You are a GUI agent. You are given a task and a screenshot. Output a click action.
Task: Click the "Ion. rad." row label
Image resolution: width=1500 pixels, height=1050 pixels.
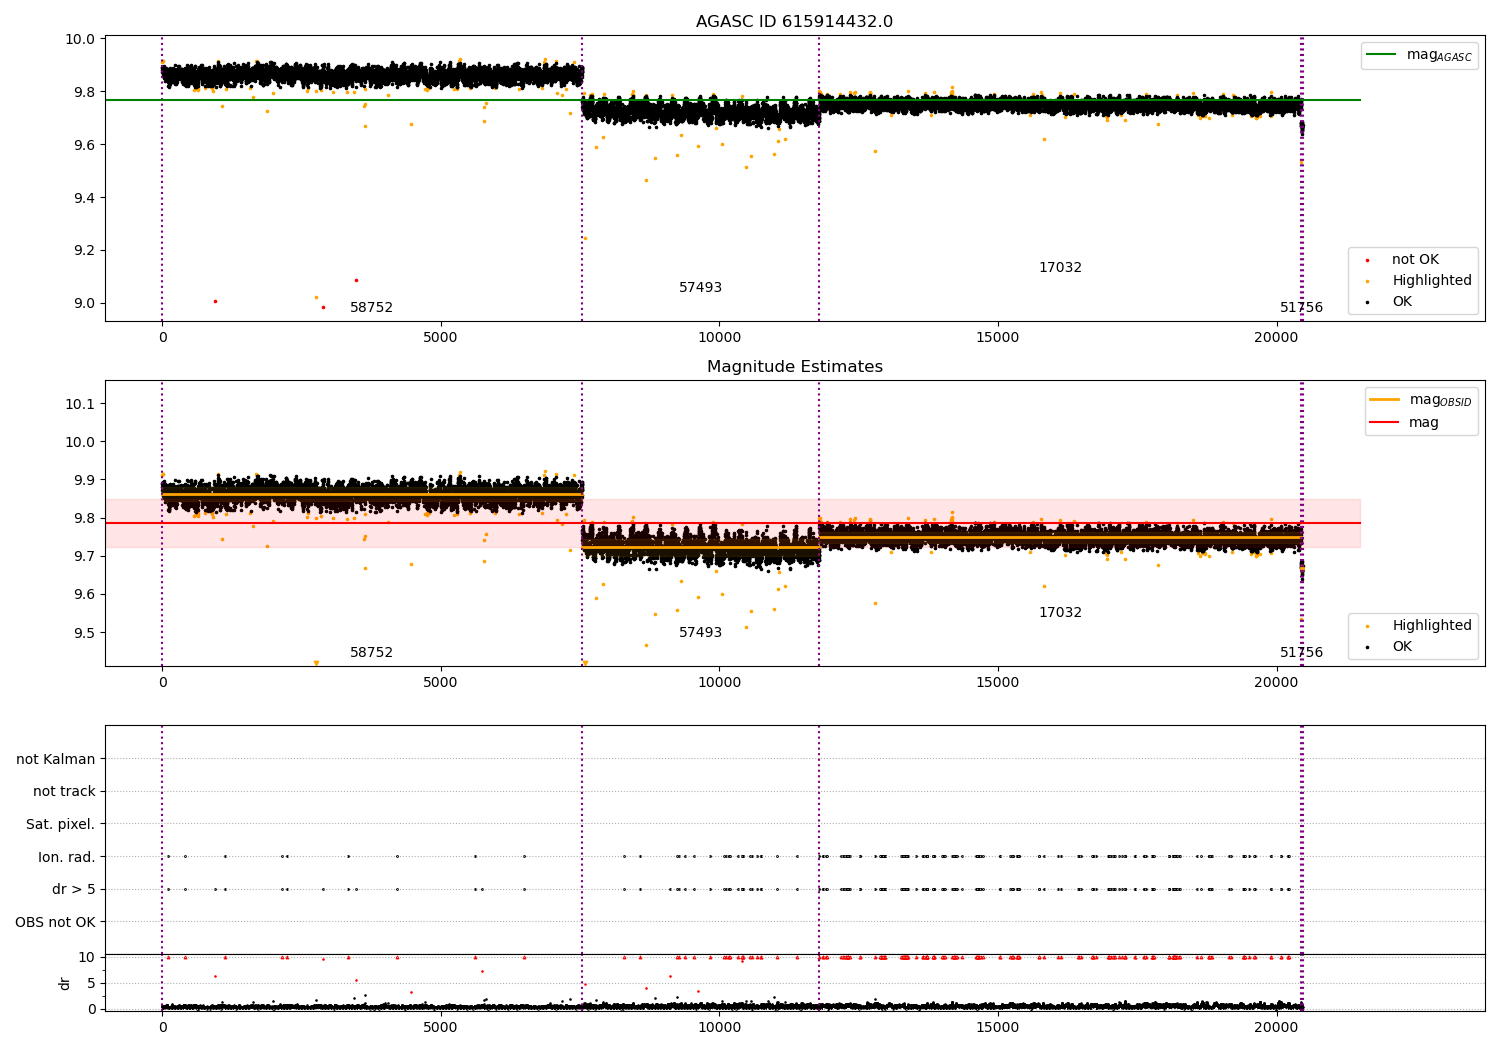click(67, 857)
